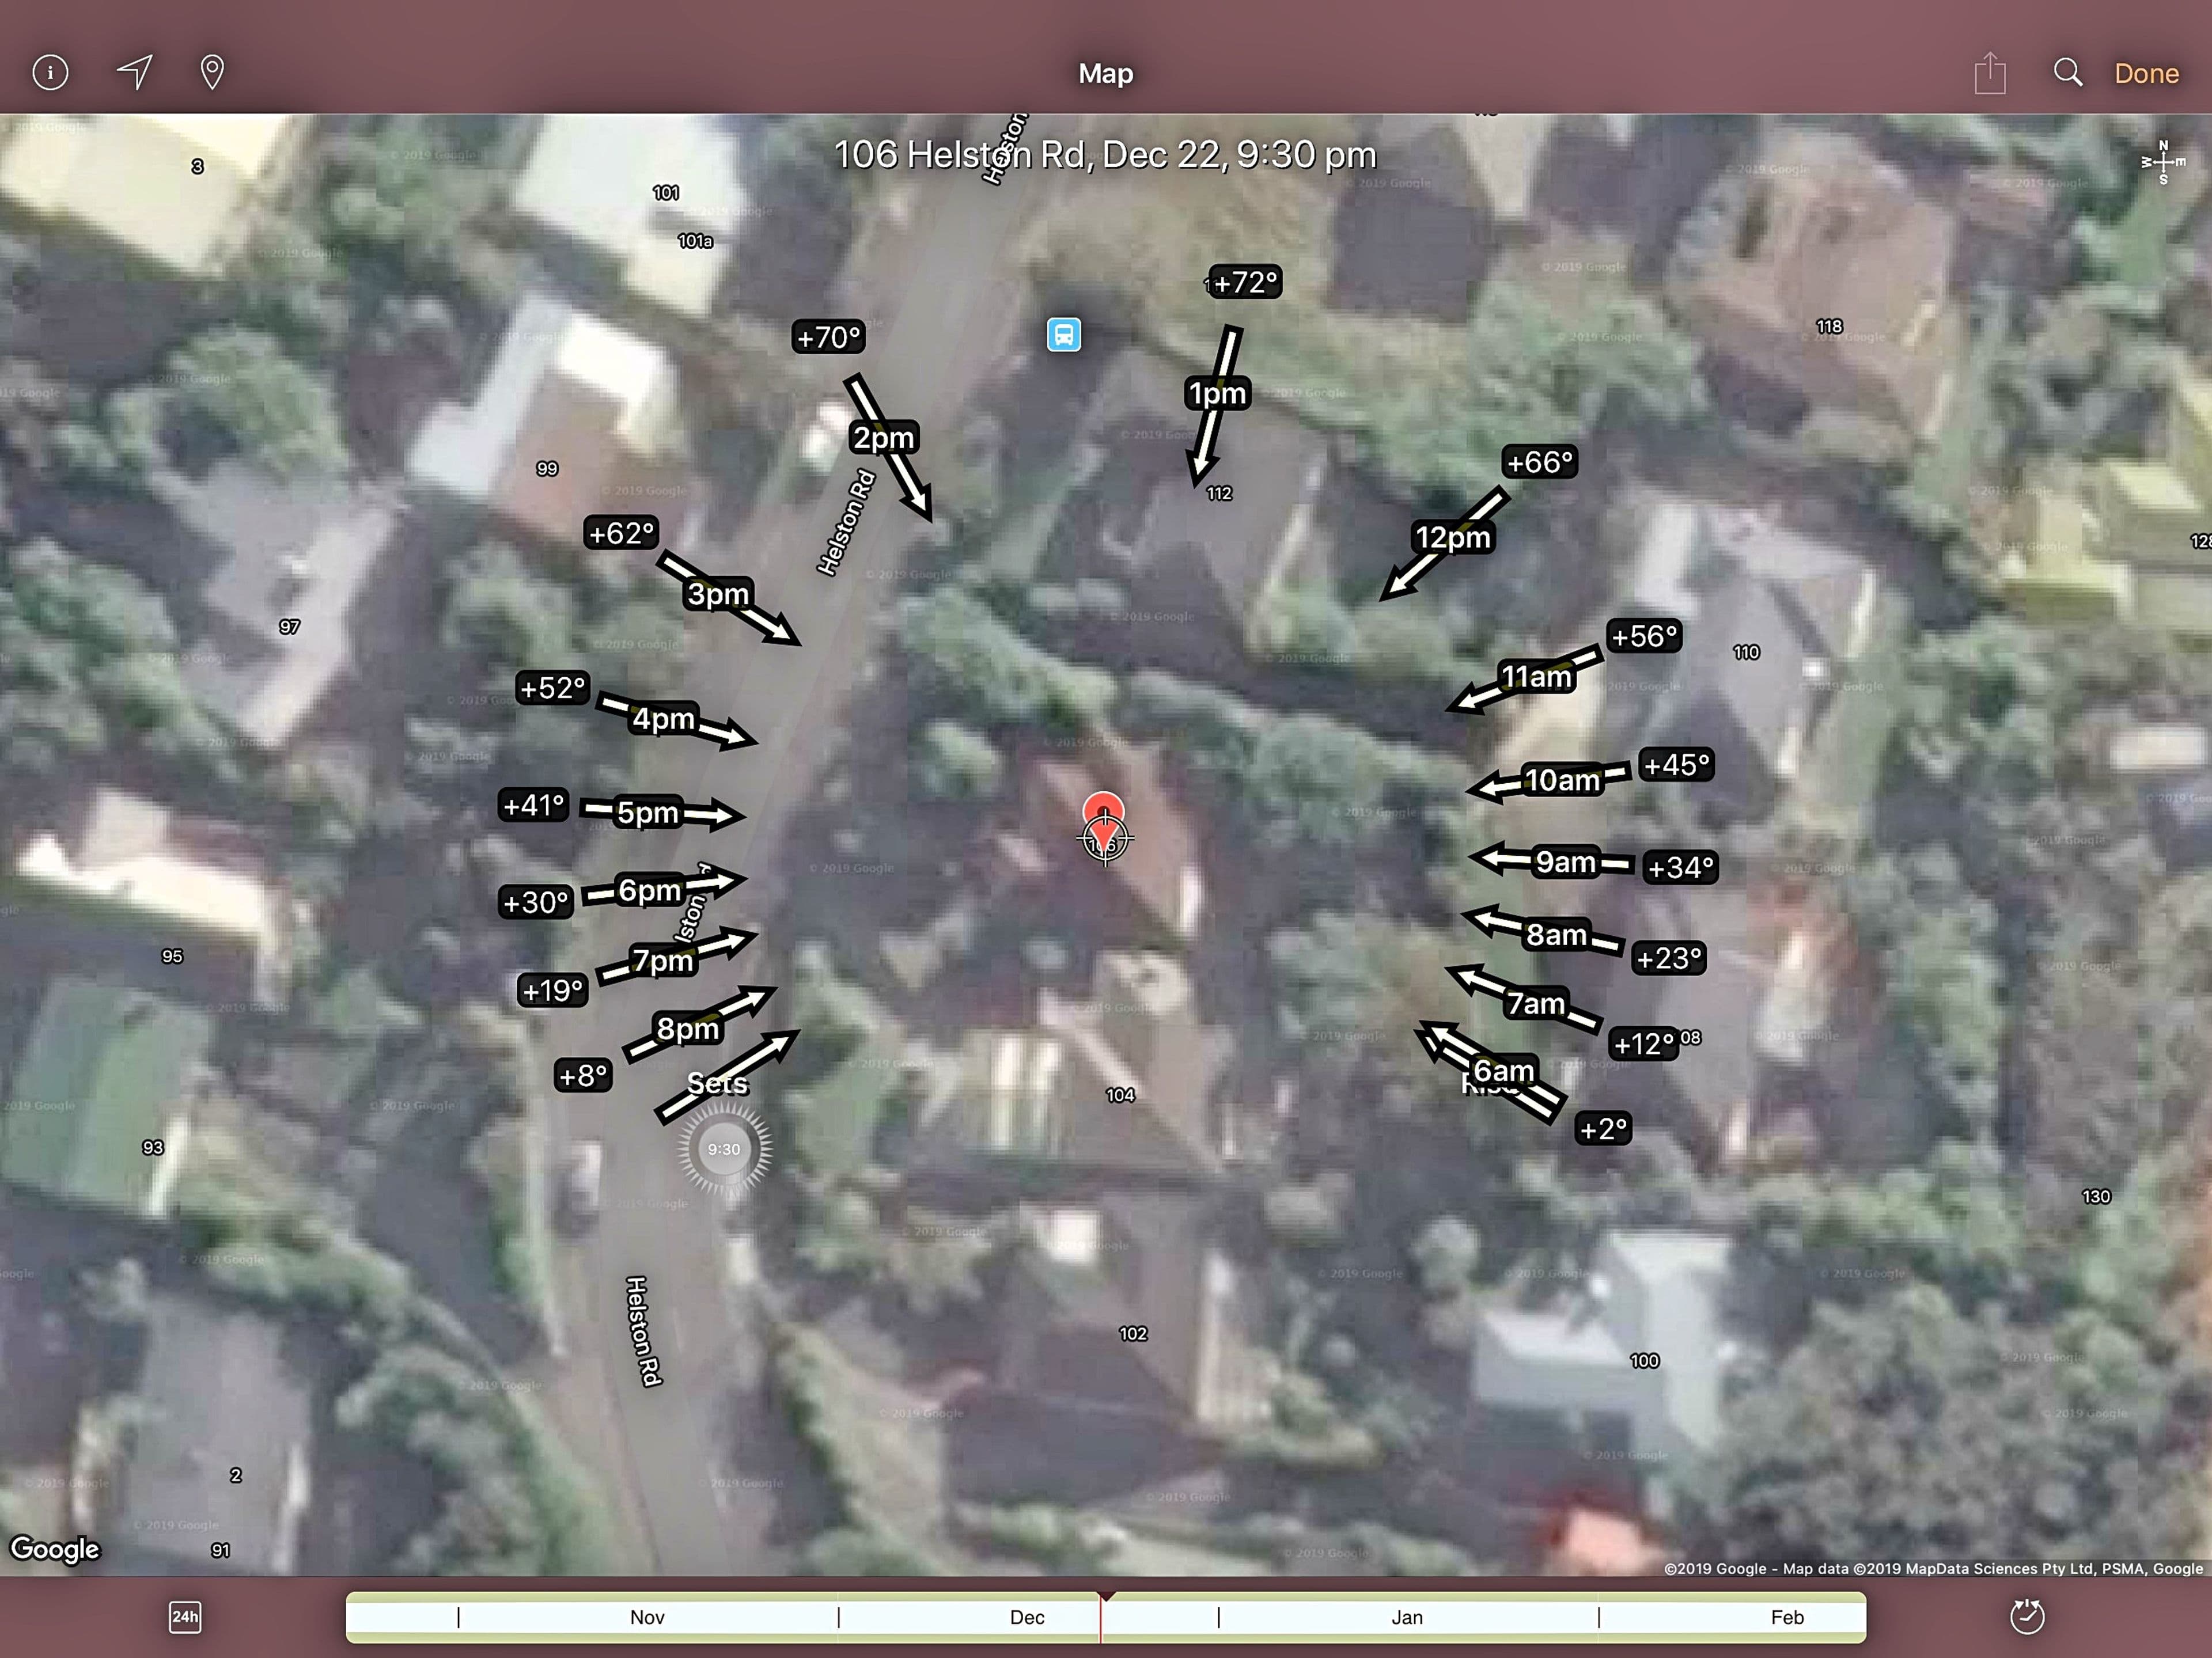This screenshot has width=2212, height=1658.
Task: Tap the +19° elevation label
Action: click(x=552, y=991)
